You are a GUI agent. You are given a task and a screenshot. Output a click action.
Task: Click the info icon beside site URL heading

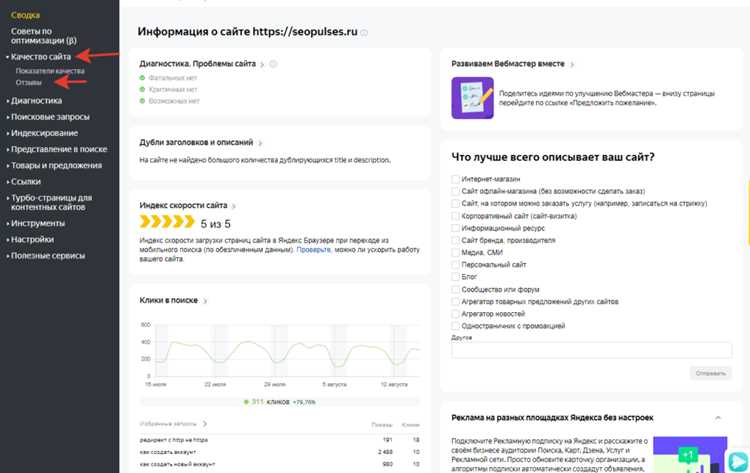[x=364, y=33]
